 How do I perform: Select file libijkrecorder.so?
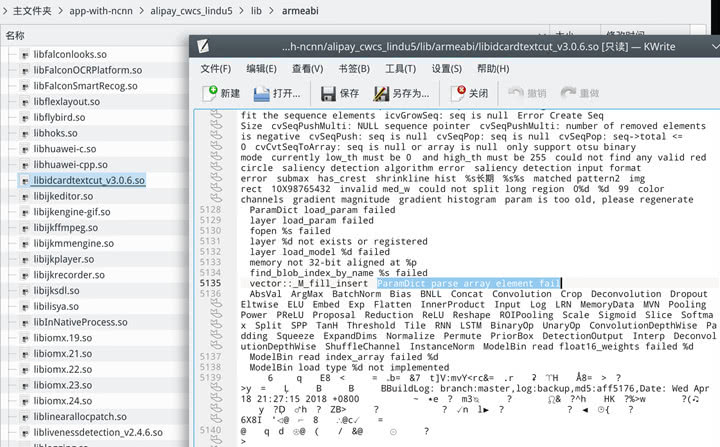point(69,275)
